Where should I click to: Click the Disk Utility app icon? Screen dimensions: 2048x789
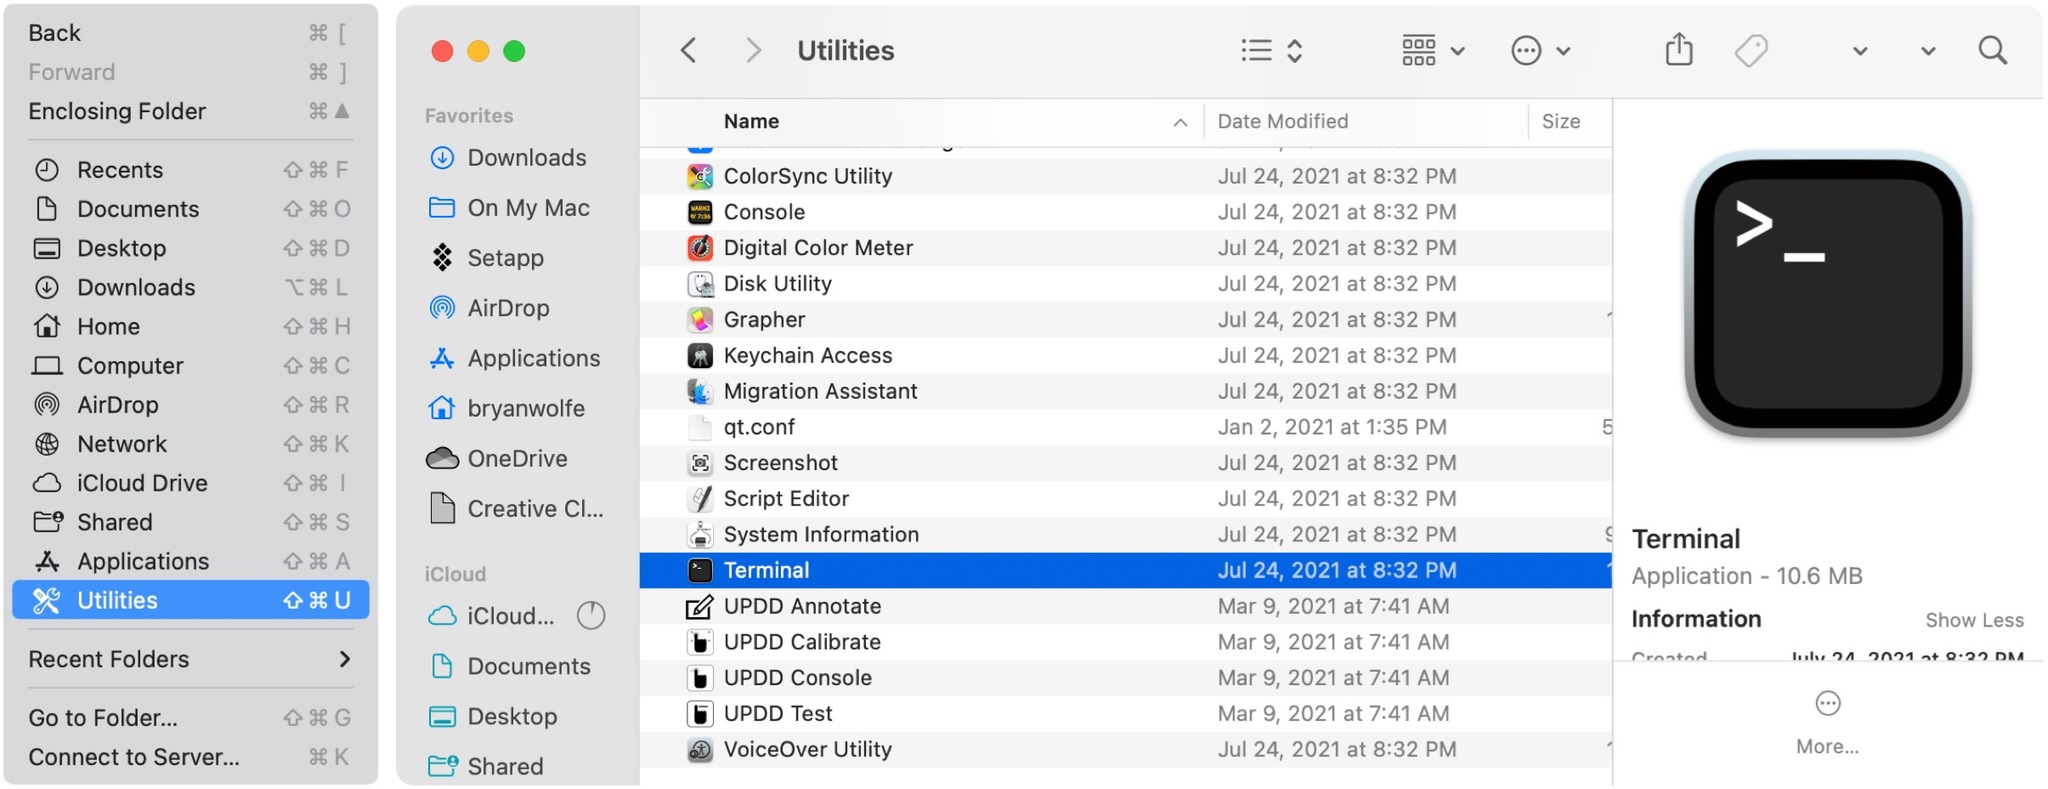(x=700, y=284)
